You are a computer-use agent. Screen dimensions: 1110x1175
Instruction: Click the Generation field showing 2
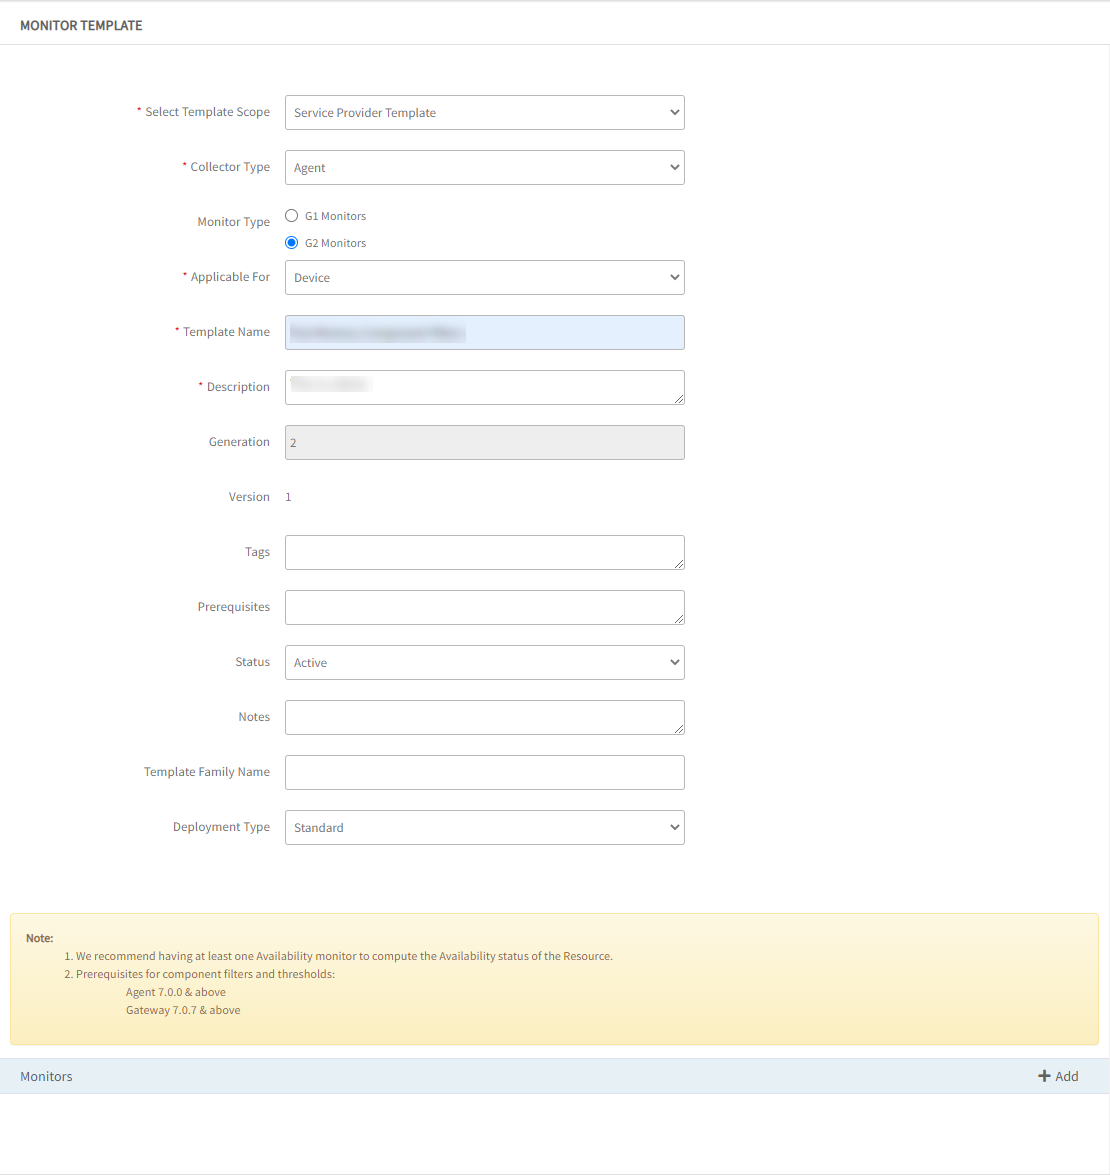pyautogui.click(x=484, y=442)
